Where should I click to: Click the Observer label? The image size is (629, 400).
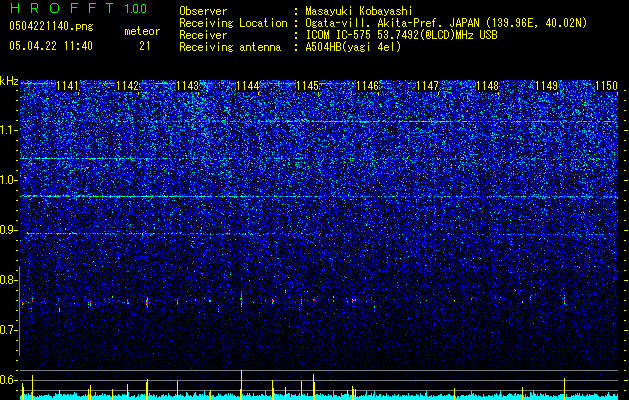[x=203, y=11]
